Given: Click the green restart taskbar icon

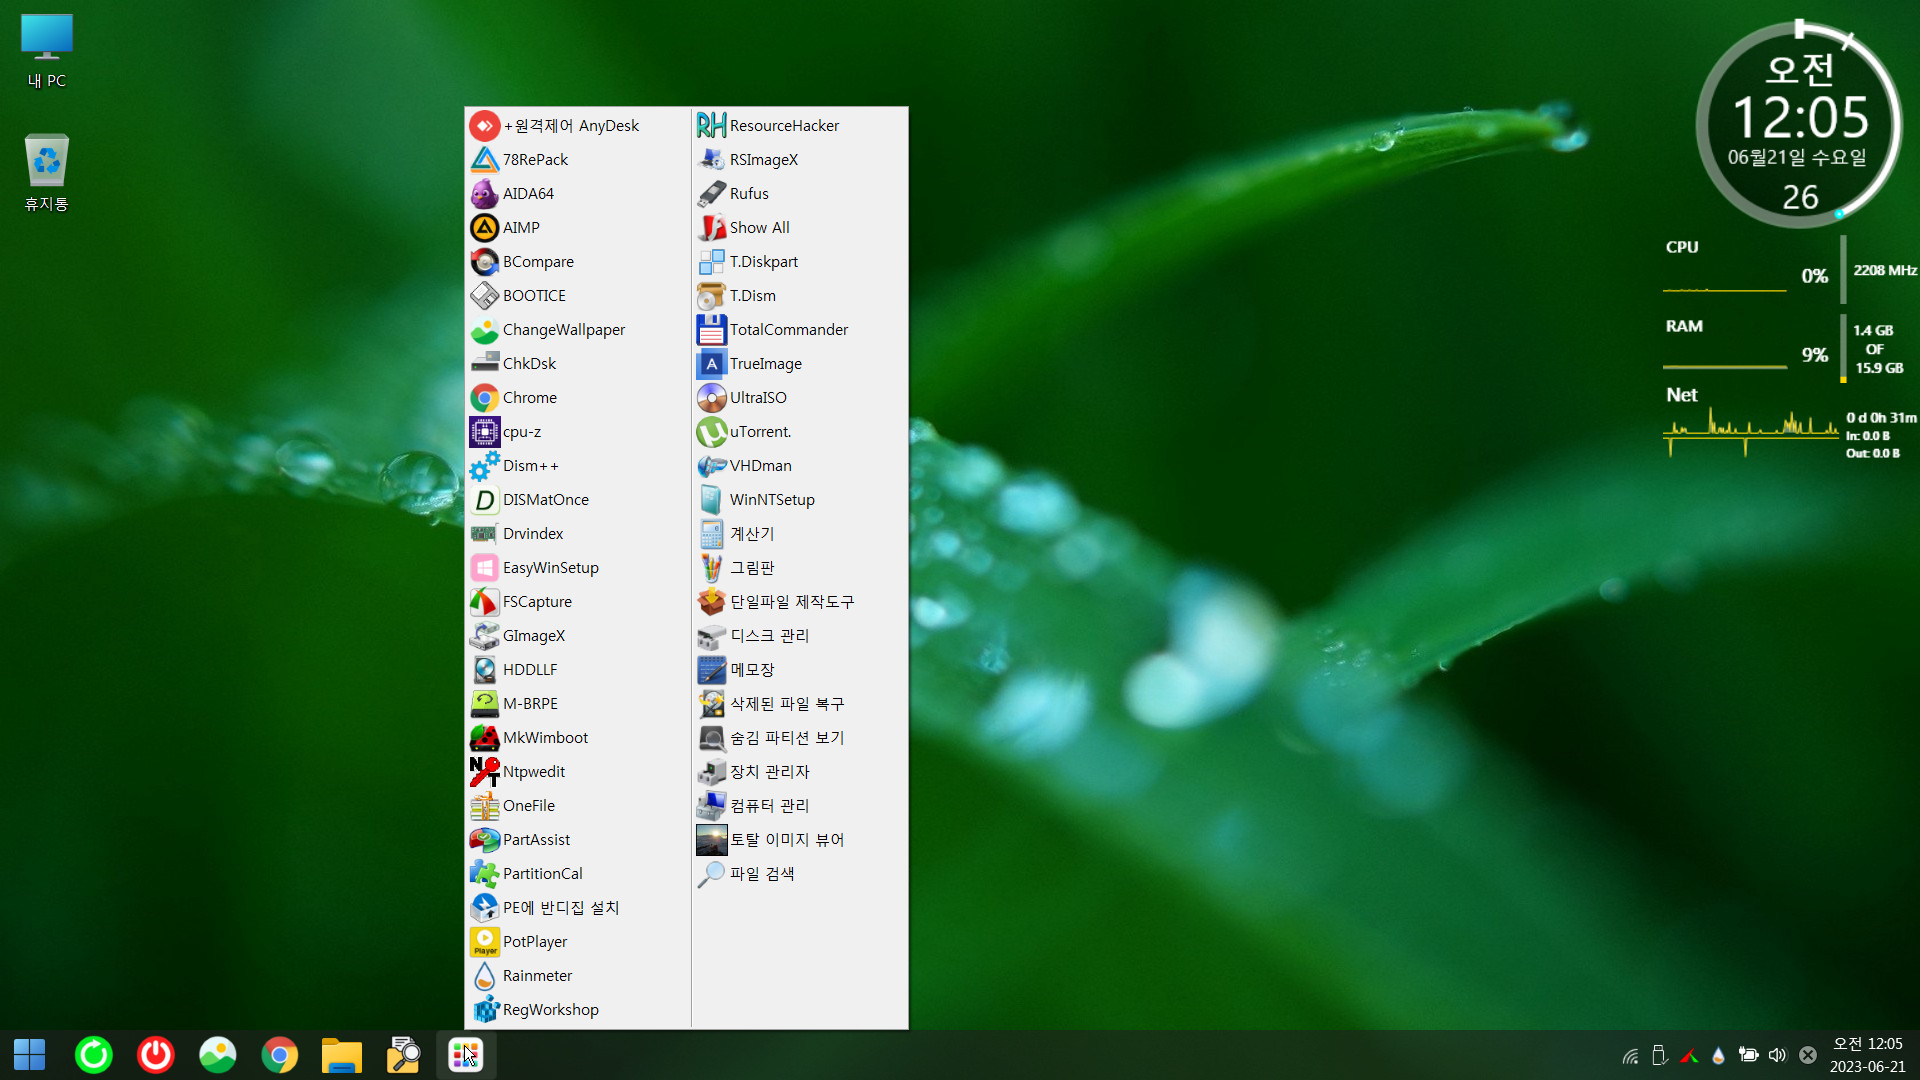Looking at the screenshot, I should pyautogui.click(x=94, y=1055).
